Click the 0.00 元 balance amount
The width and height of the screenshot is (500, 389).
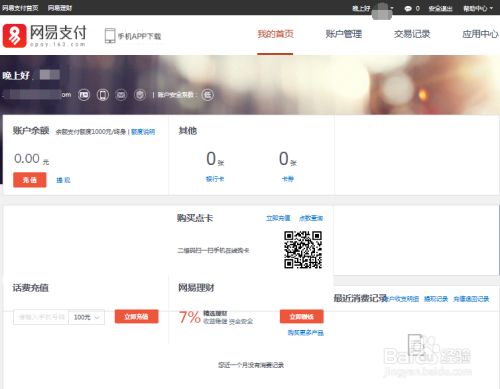click(x=31, y=159)
